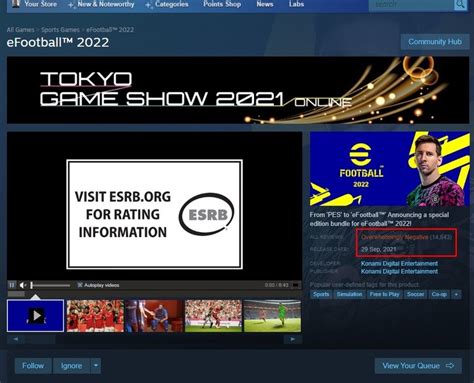
Task: Adjust the video volume slider
Action: [50, 285]
